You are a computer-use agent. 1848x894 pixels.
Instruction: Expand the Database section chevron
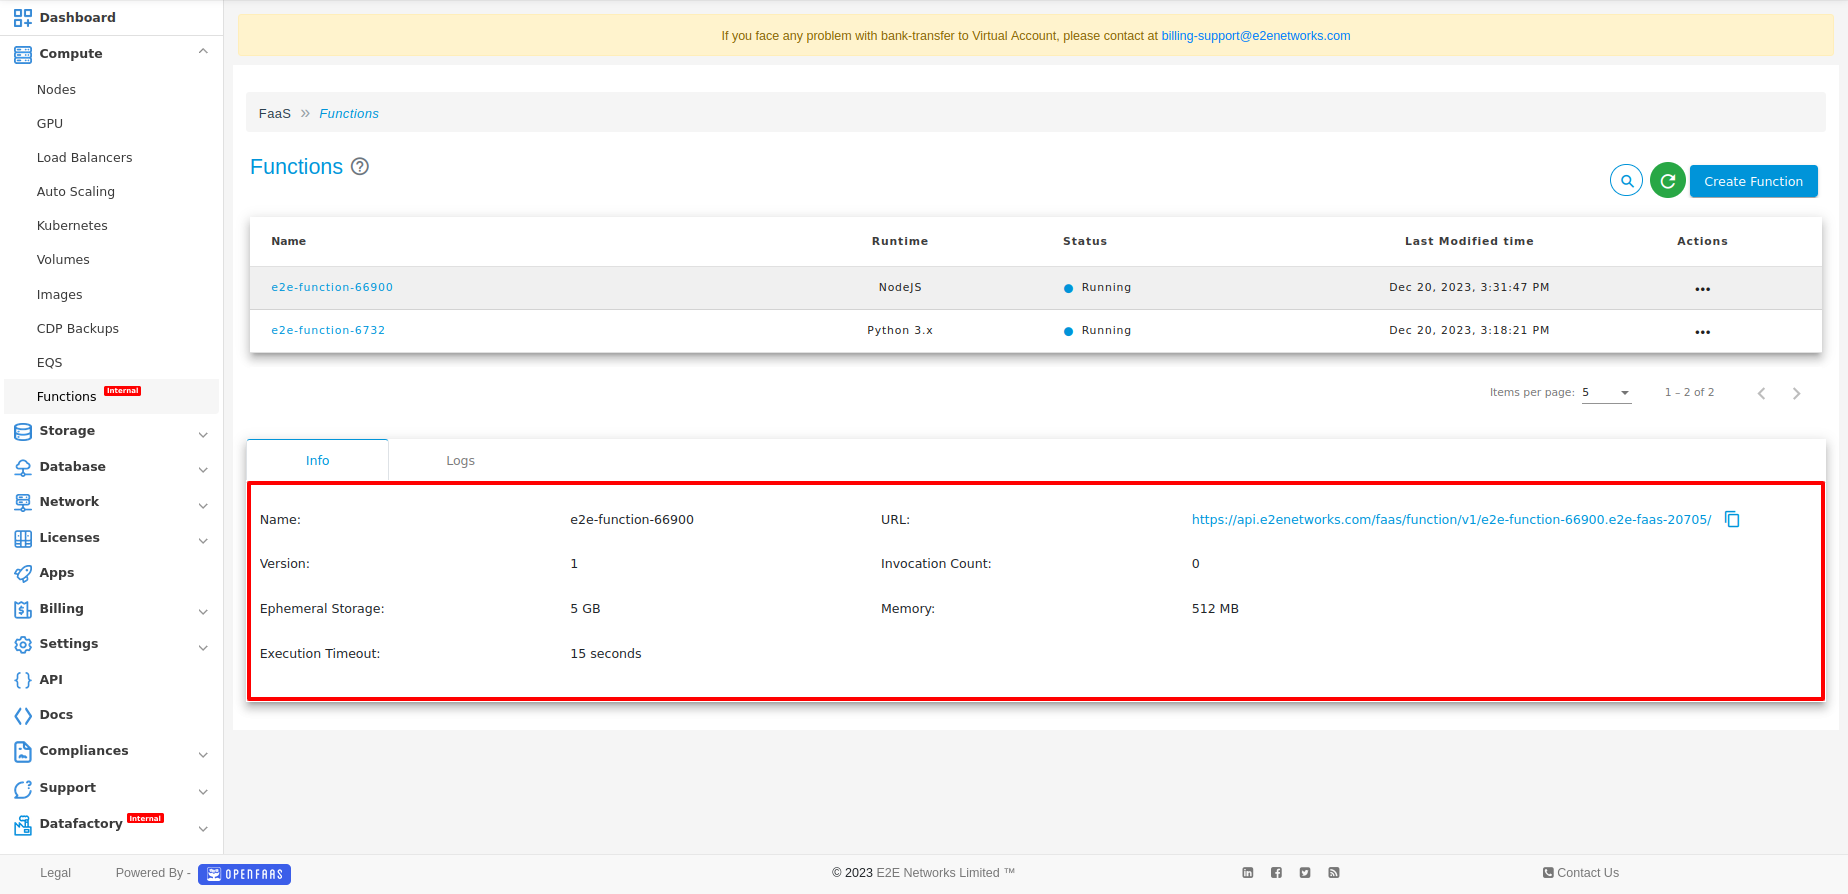tap(203, 469)
